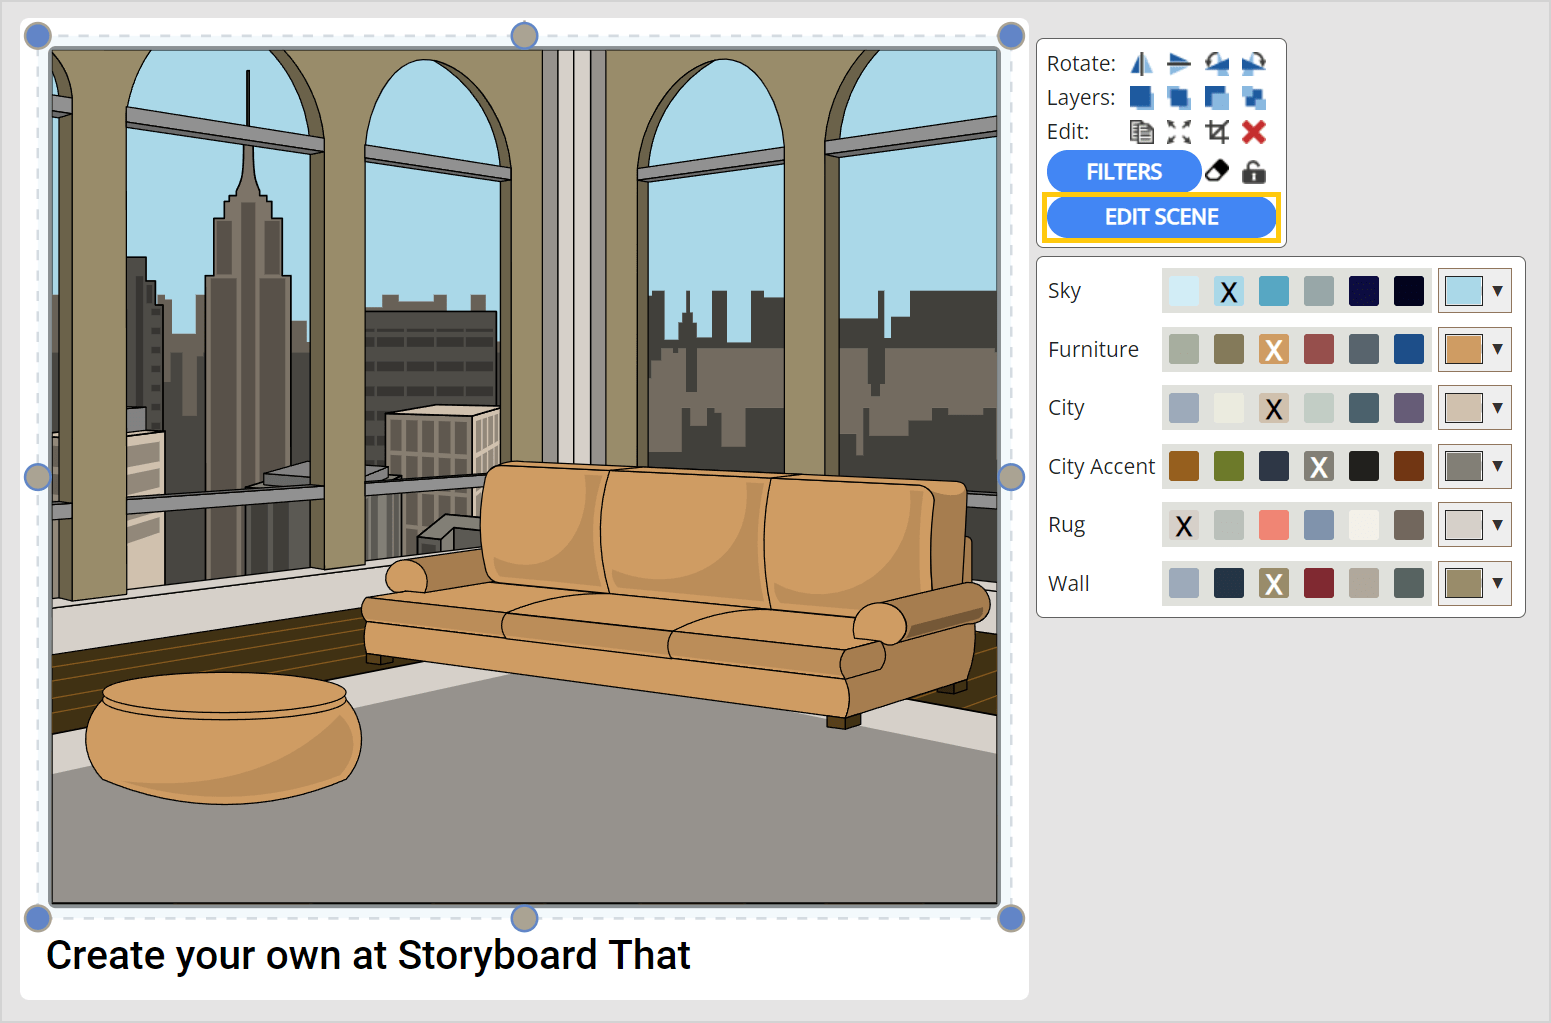Choose the green City Accent swatch

1228,466
